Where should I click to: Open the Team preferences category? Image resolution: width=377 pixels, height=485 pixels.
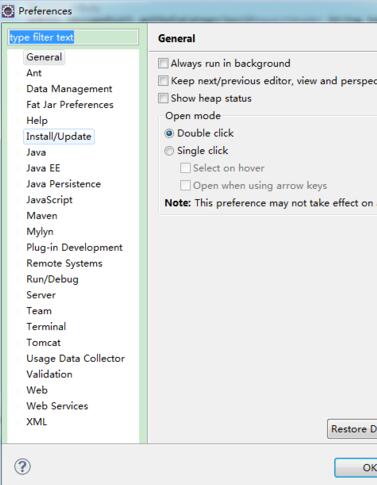point(39,311)
